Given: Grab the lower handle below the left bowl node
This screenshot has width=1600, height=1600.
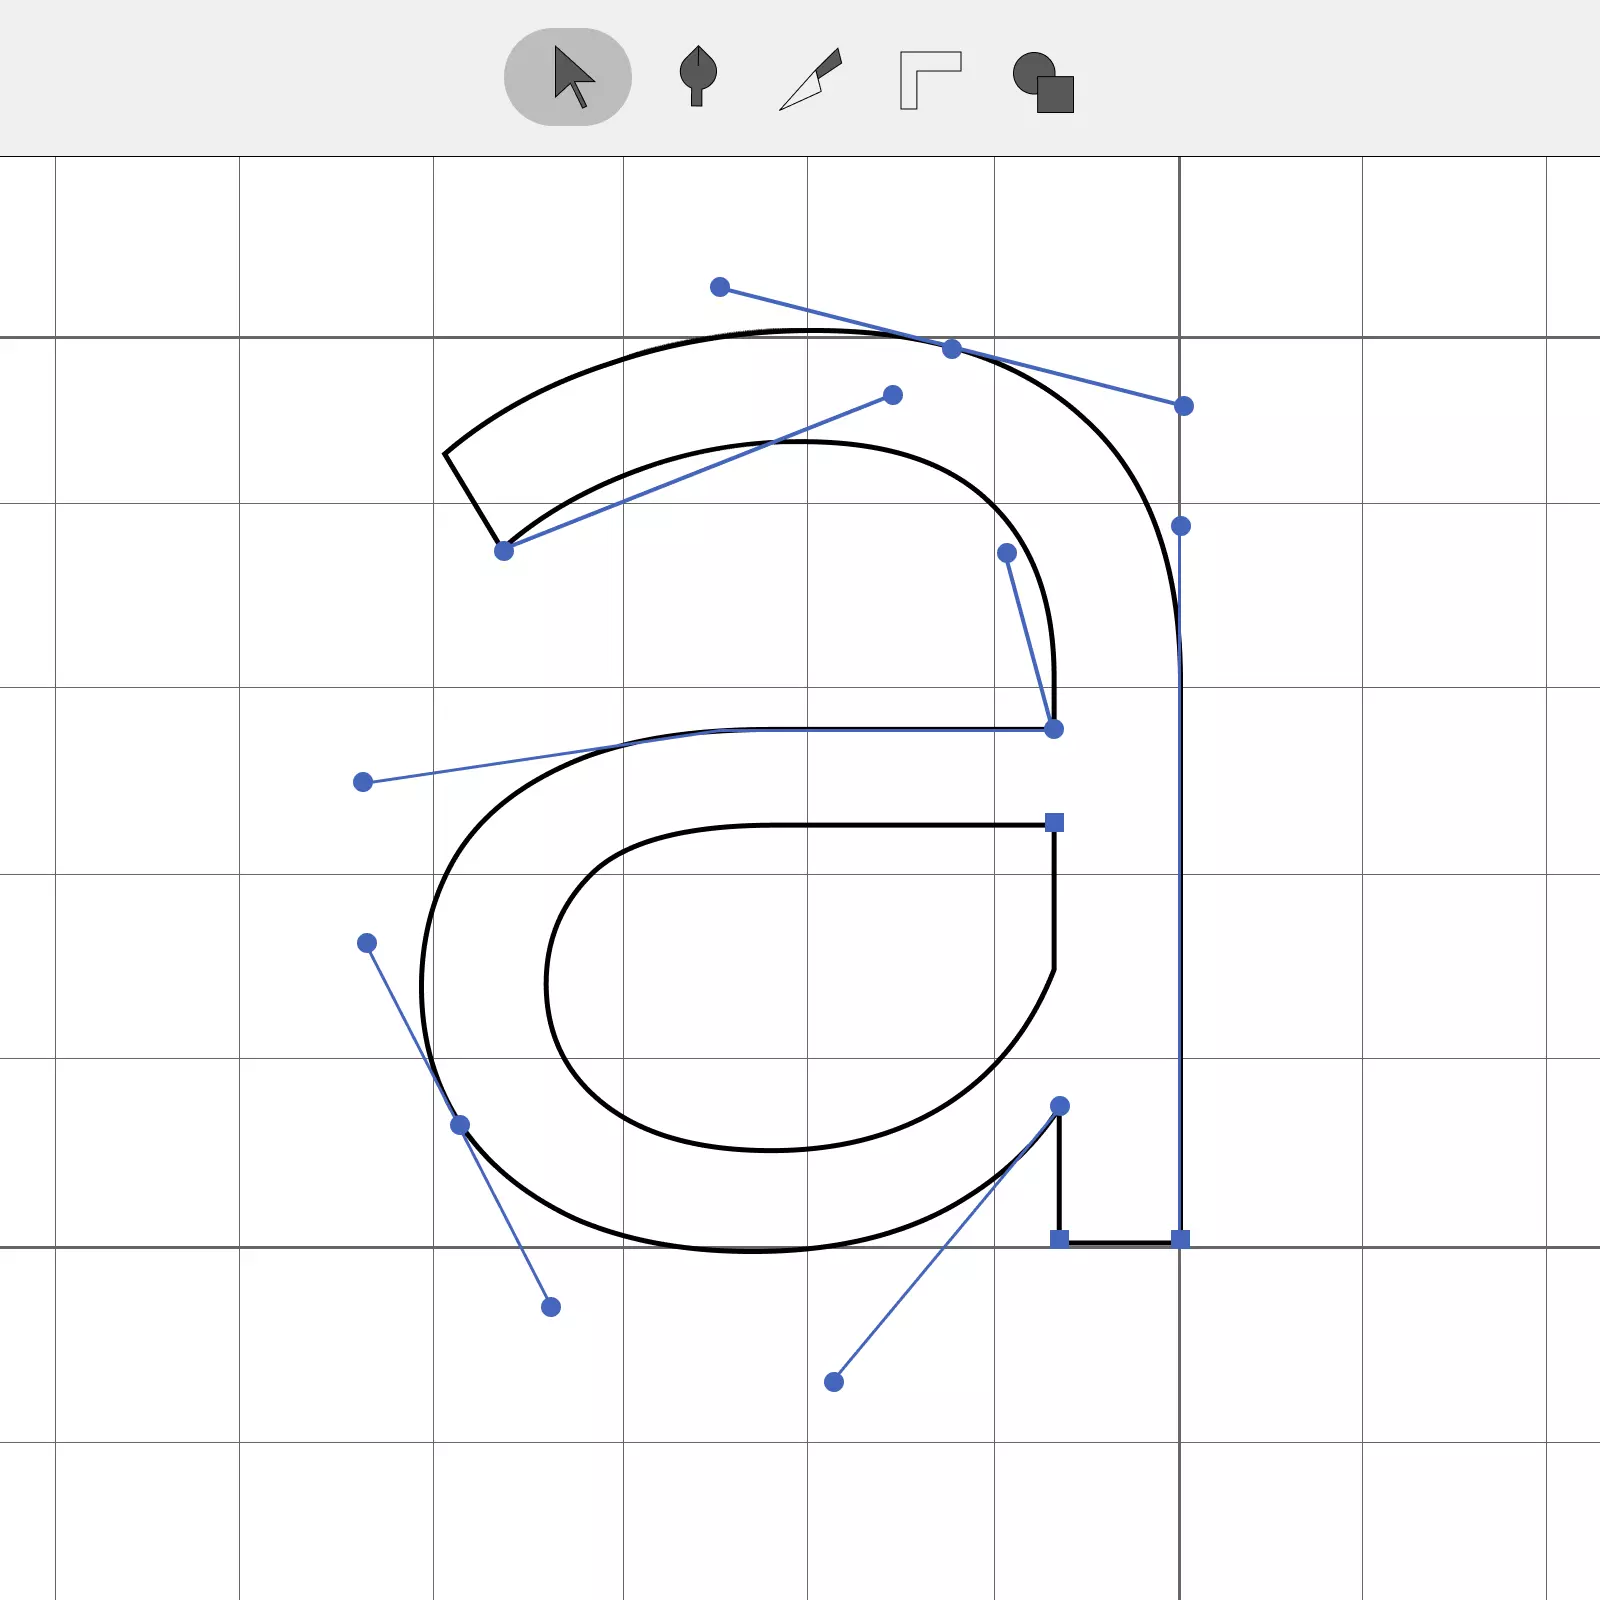Looking at the screenshot, I should click(551, 1307).
